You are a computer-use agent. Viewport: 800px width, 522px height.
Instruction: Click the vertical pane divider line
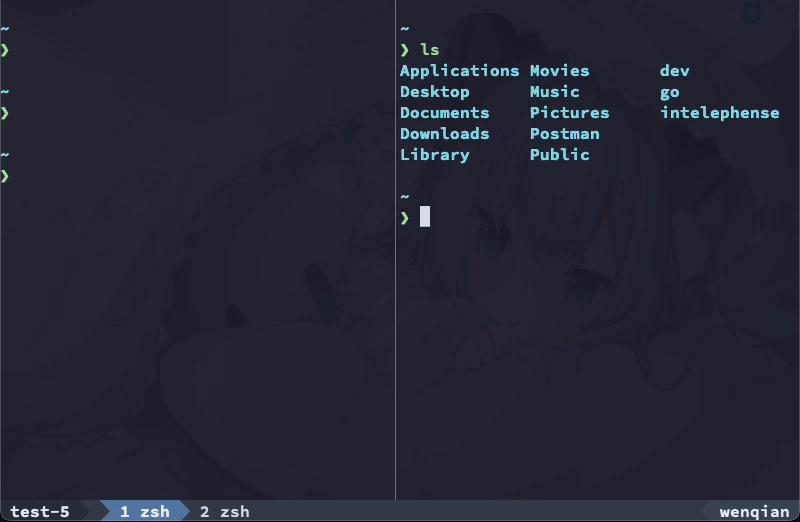(x=395, y=250)
